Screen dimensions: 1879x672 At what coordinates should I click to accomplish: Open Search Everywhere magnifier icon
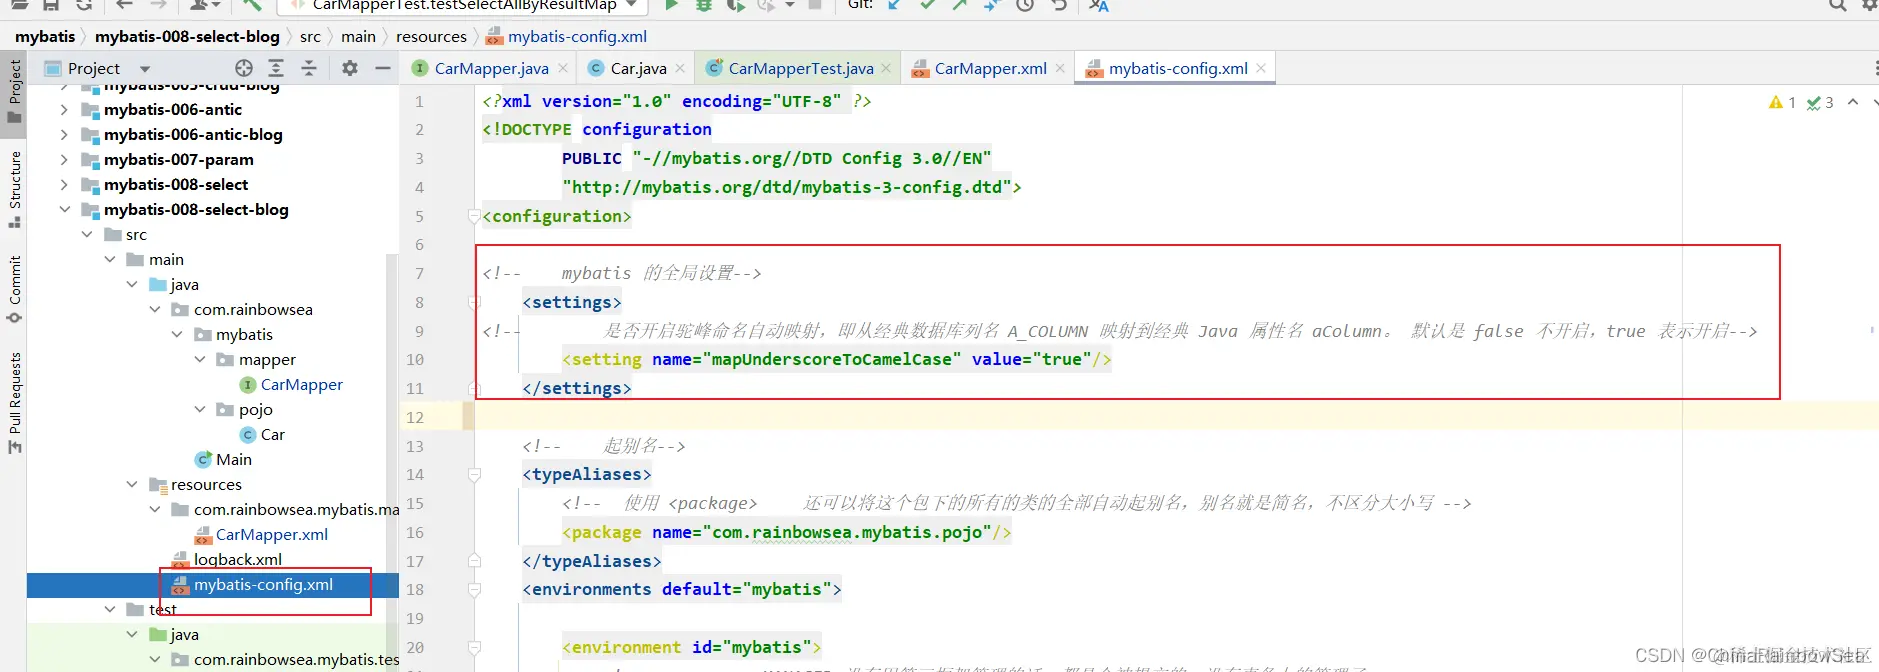point(1837,5)
